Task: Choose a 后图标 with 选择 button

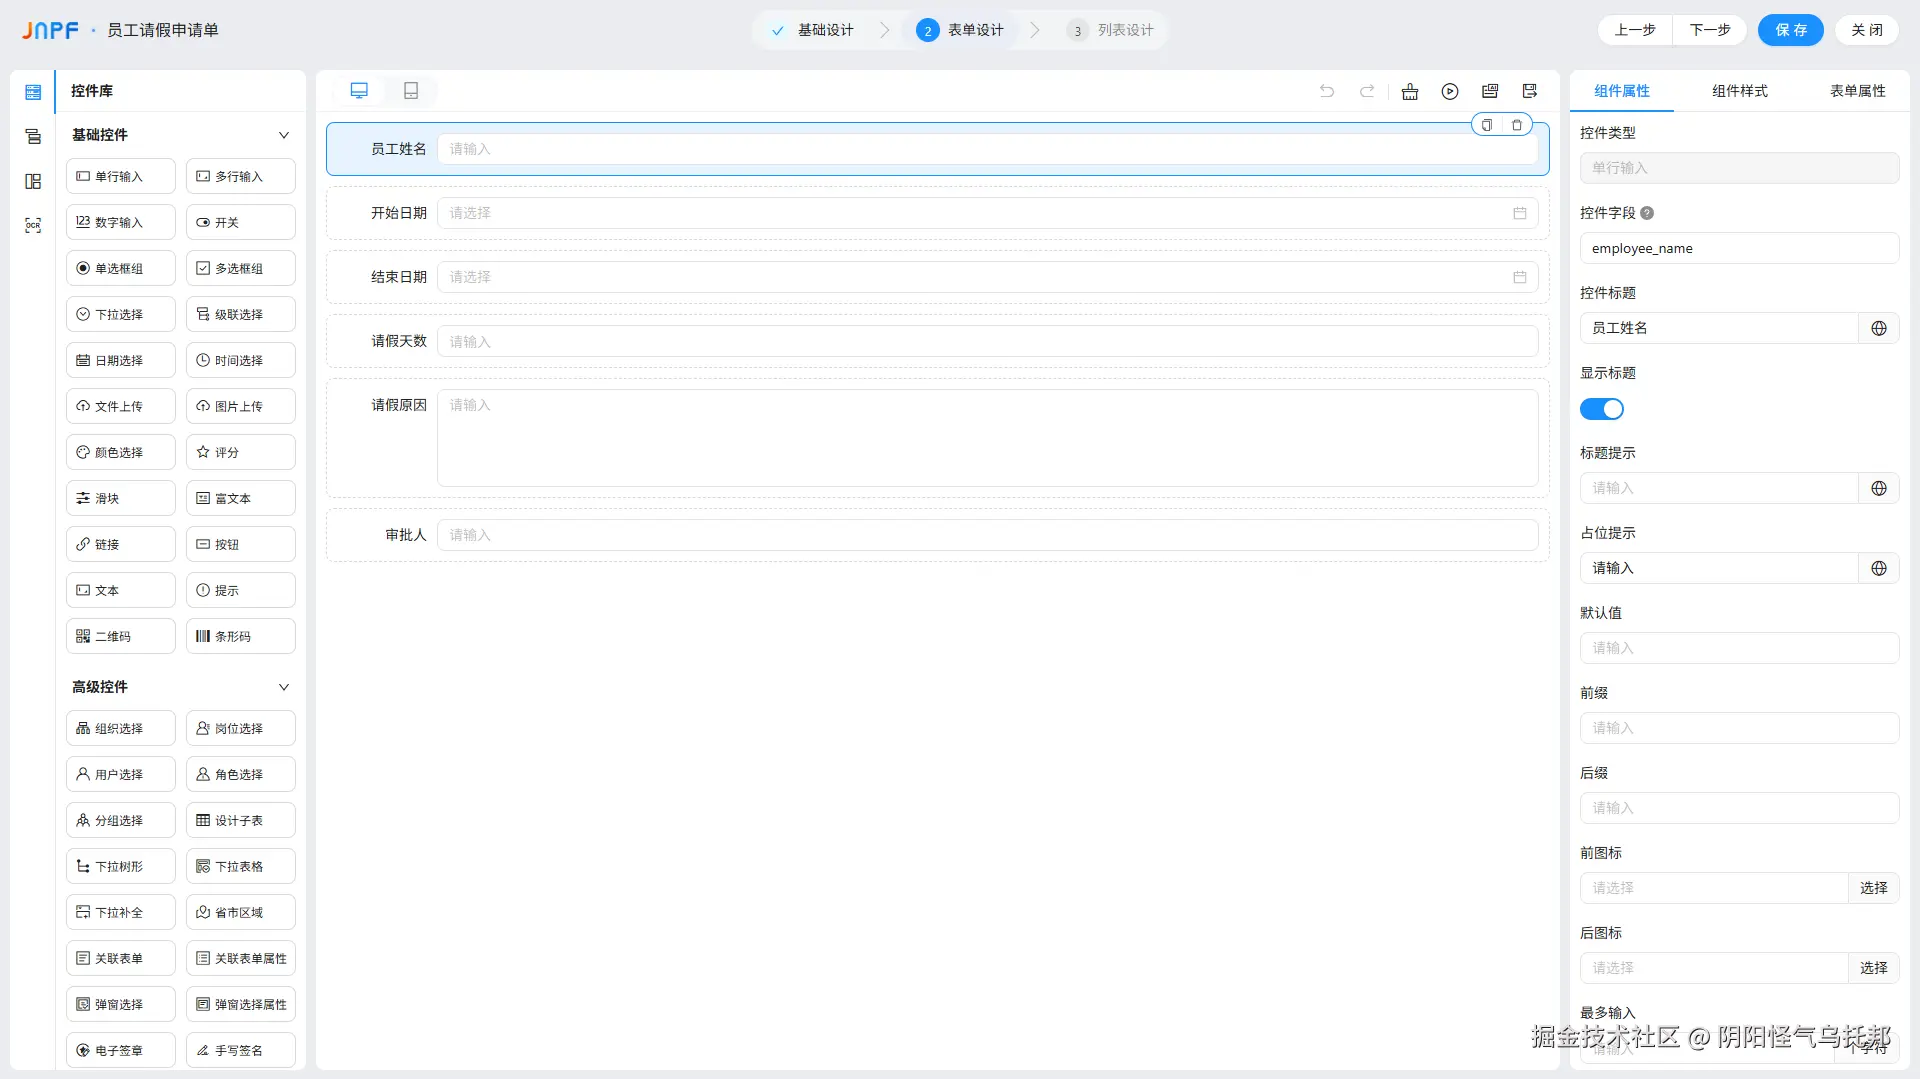Action: point(1874,968)
